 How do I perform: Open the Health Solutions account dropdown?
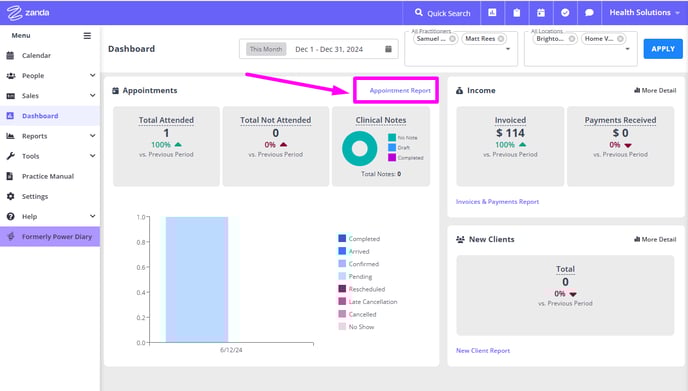644,13
